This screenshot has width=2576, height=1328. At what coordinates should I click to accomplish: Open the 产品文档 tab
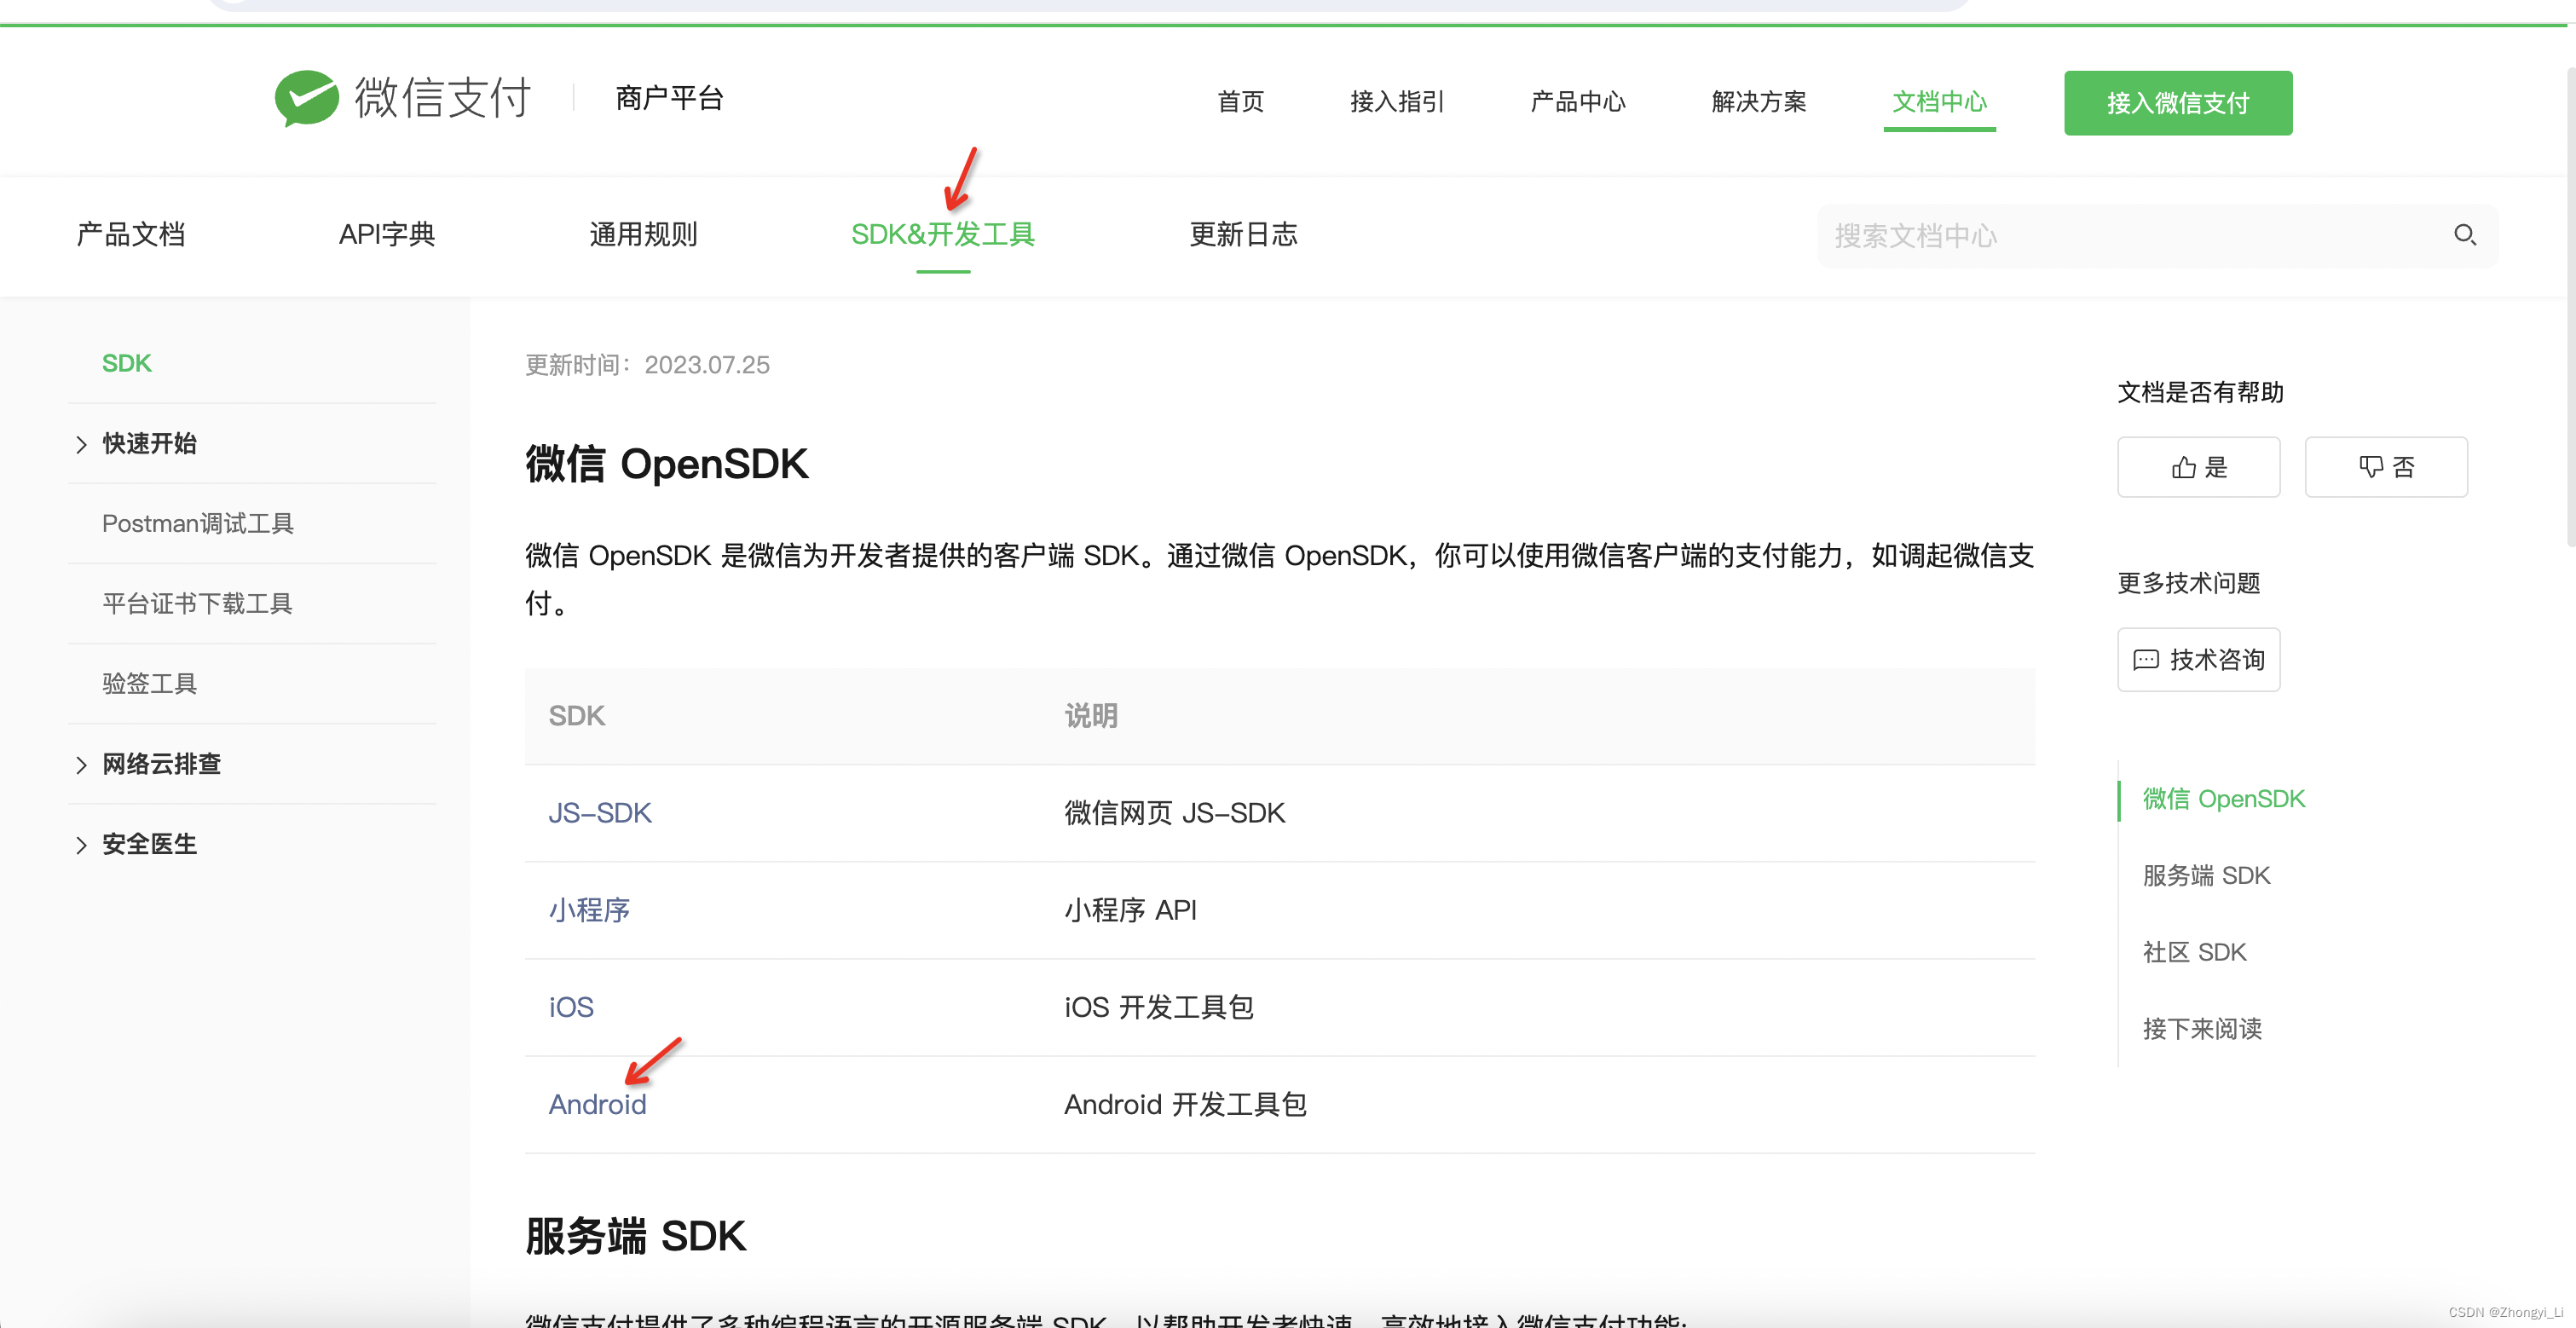pos(131,235)
